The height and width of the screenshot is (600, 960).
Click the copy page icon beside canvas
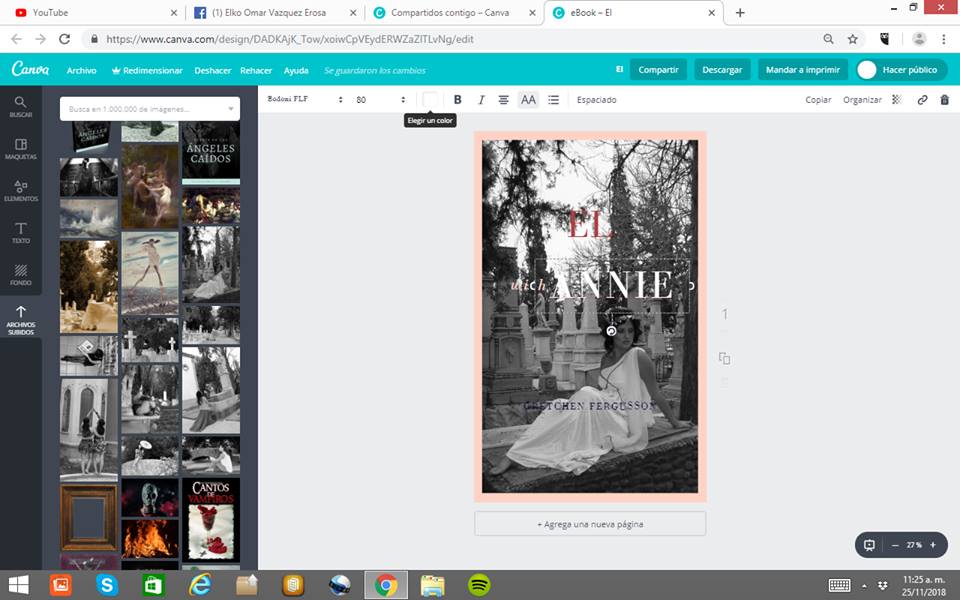coord(725,358)
